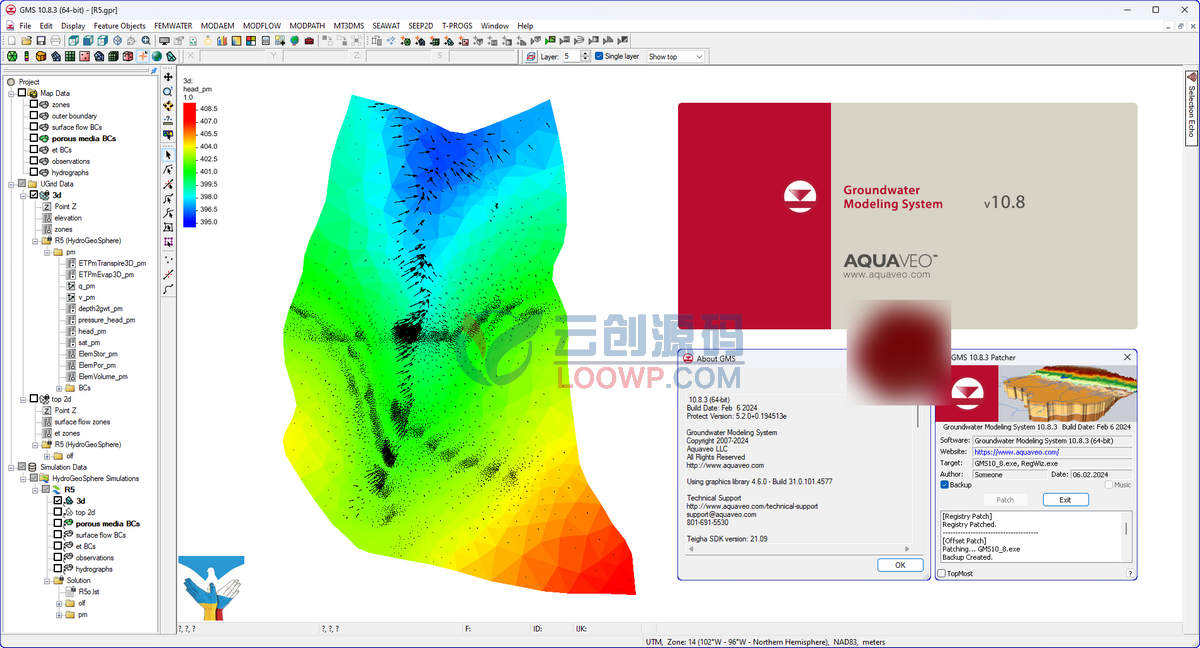Screen dimensions: 1200x648
Task: Click the head_pm color legend bar
Action: [x=190, y=164]
